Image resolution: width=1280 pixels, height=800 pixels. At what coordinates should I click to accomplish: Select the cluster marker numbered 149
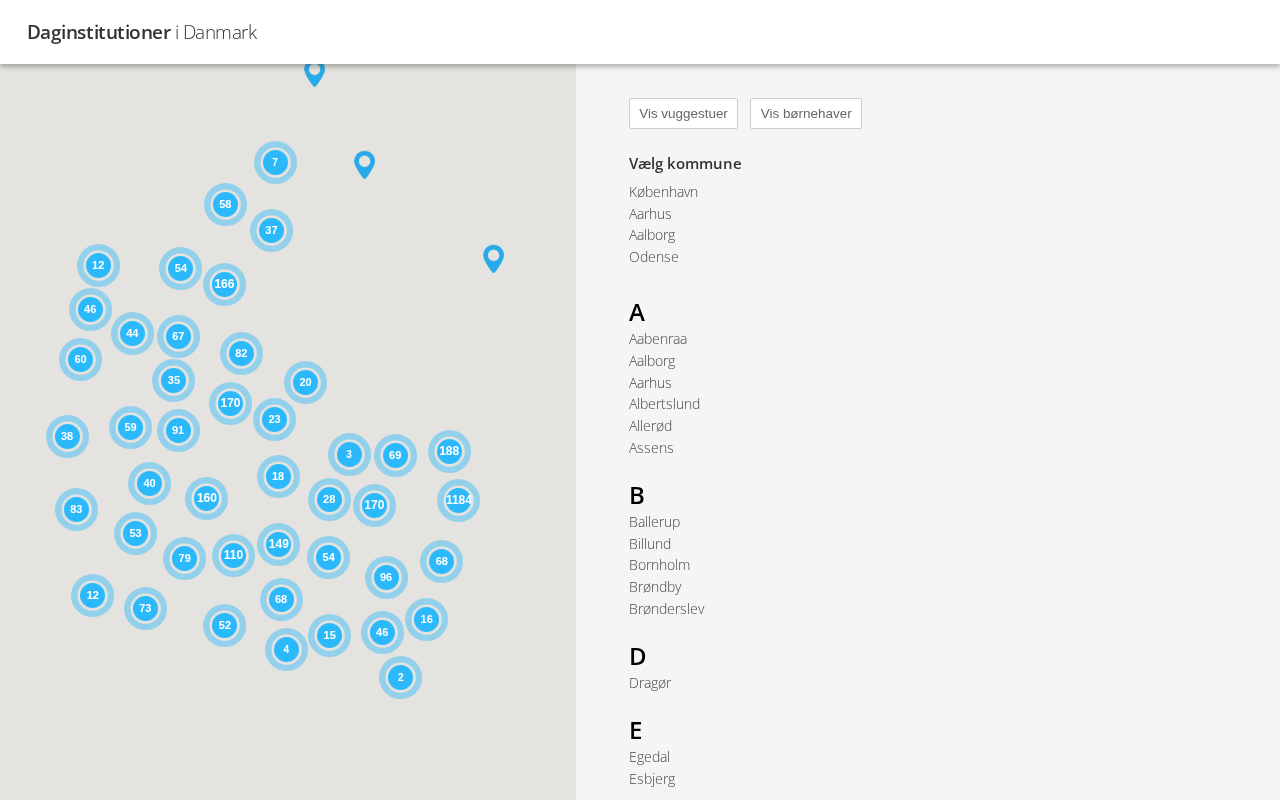pos(278,544)
